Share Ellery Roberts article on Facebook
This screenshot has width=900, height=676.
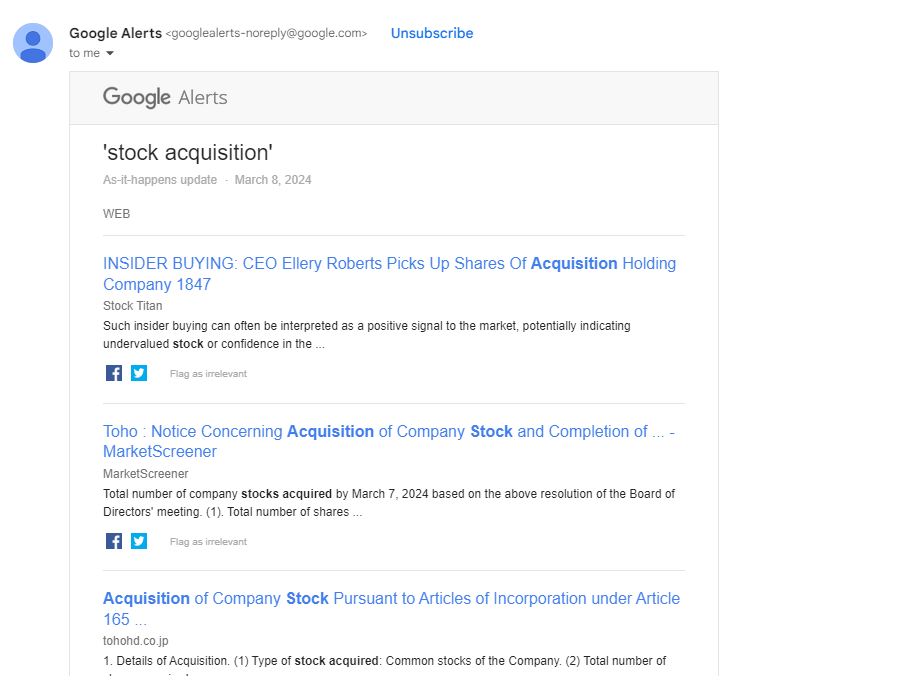(114, 373)
